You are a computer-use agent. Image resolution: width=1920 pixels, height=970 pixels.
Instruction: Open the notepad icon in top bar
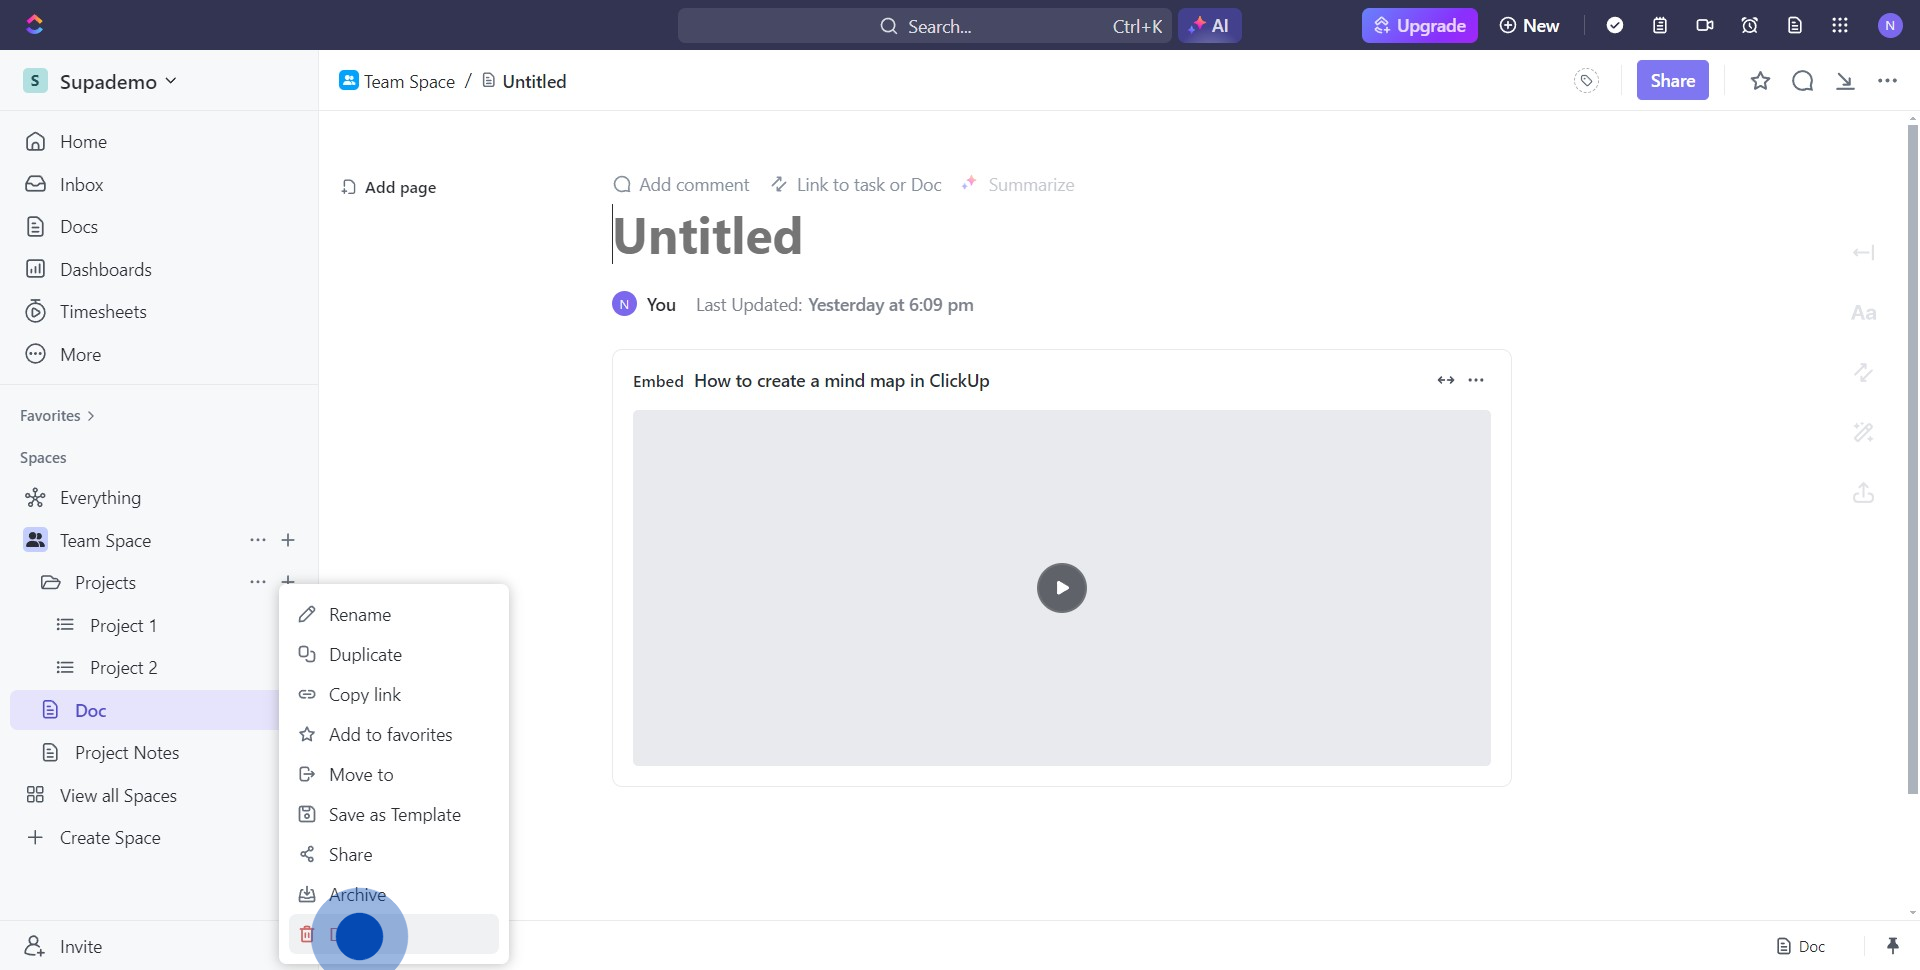(x=1659, y=26)
